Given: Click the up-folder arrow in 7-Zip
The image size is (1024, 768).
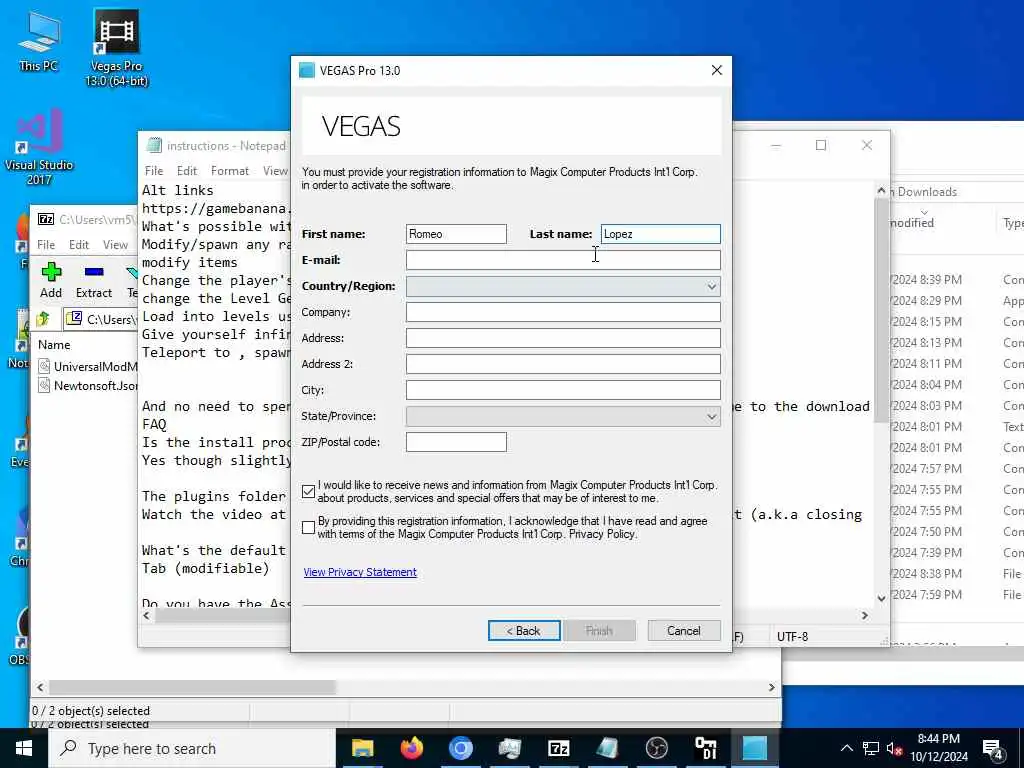Looking at the screenshot, I should click(44, 319).
